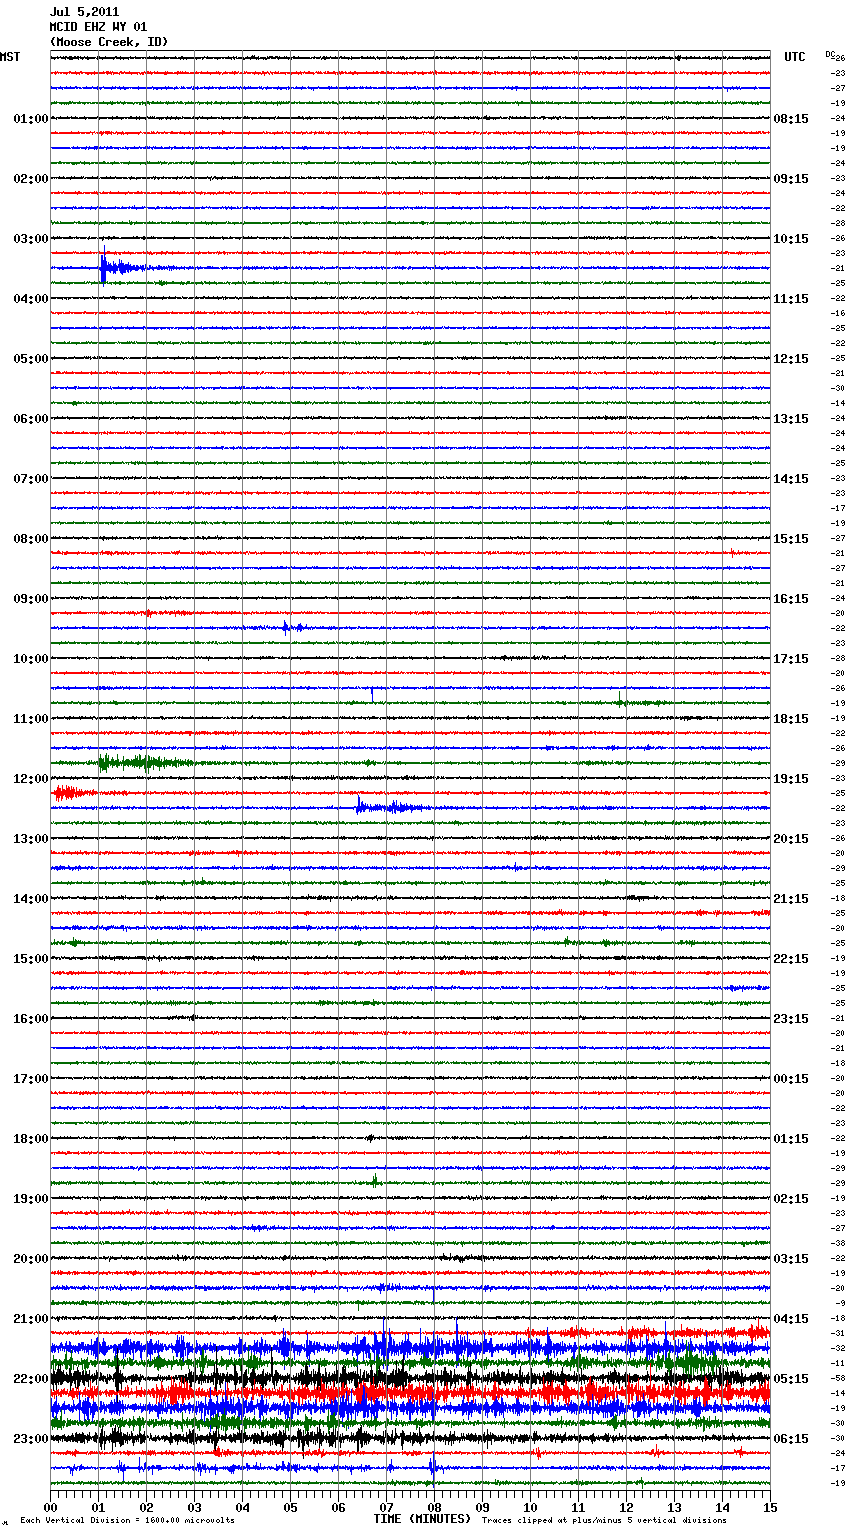Click the 12:15 UTC time label

[x=791, y=359]
